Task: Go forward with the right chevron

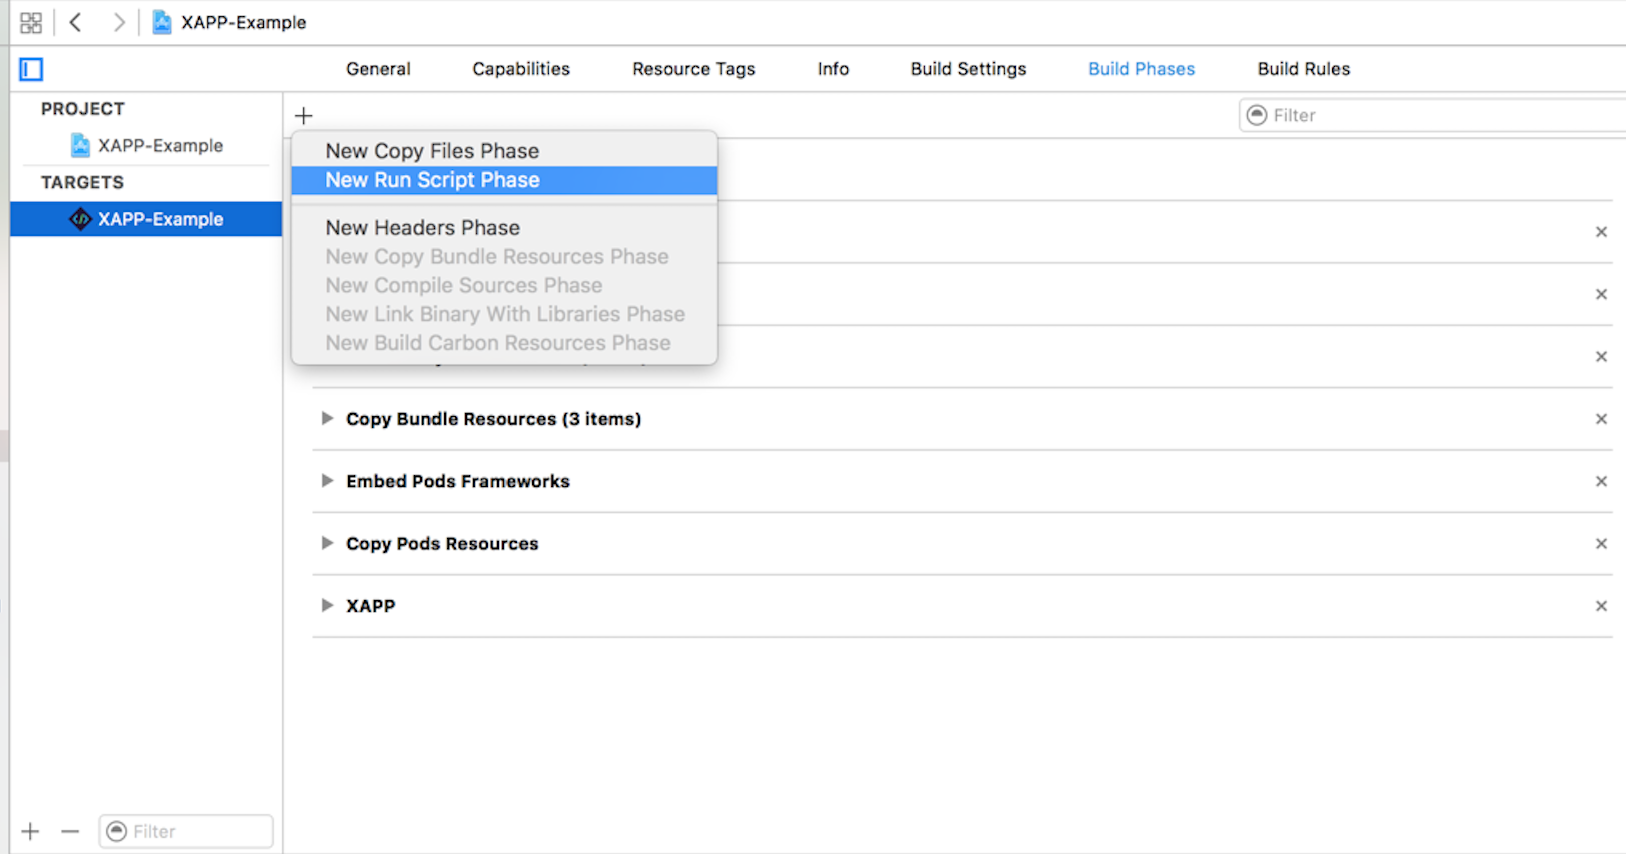Action: click(118, 22)
